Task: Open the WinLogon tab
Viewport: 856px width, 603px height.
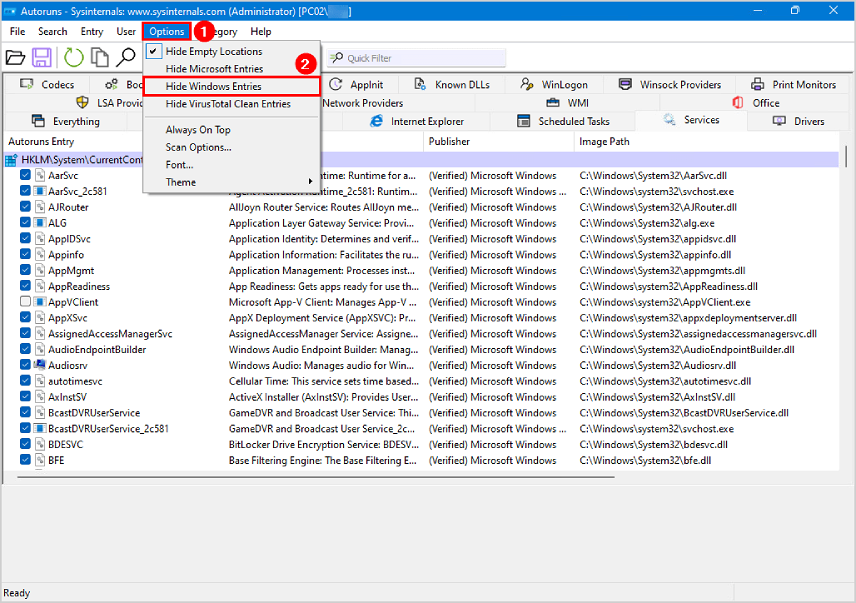Action: point(554,85)
